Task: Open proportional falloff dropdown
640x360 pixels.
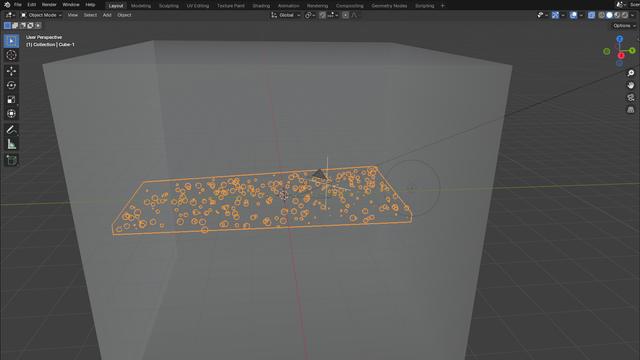Action: coord(355,15)
